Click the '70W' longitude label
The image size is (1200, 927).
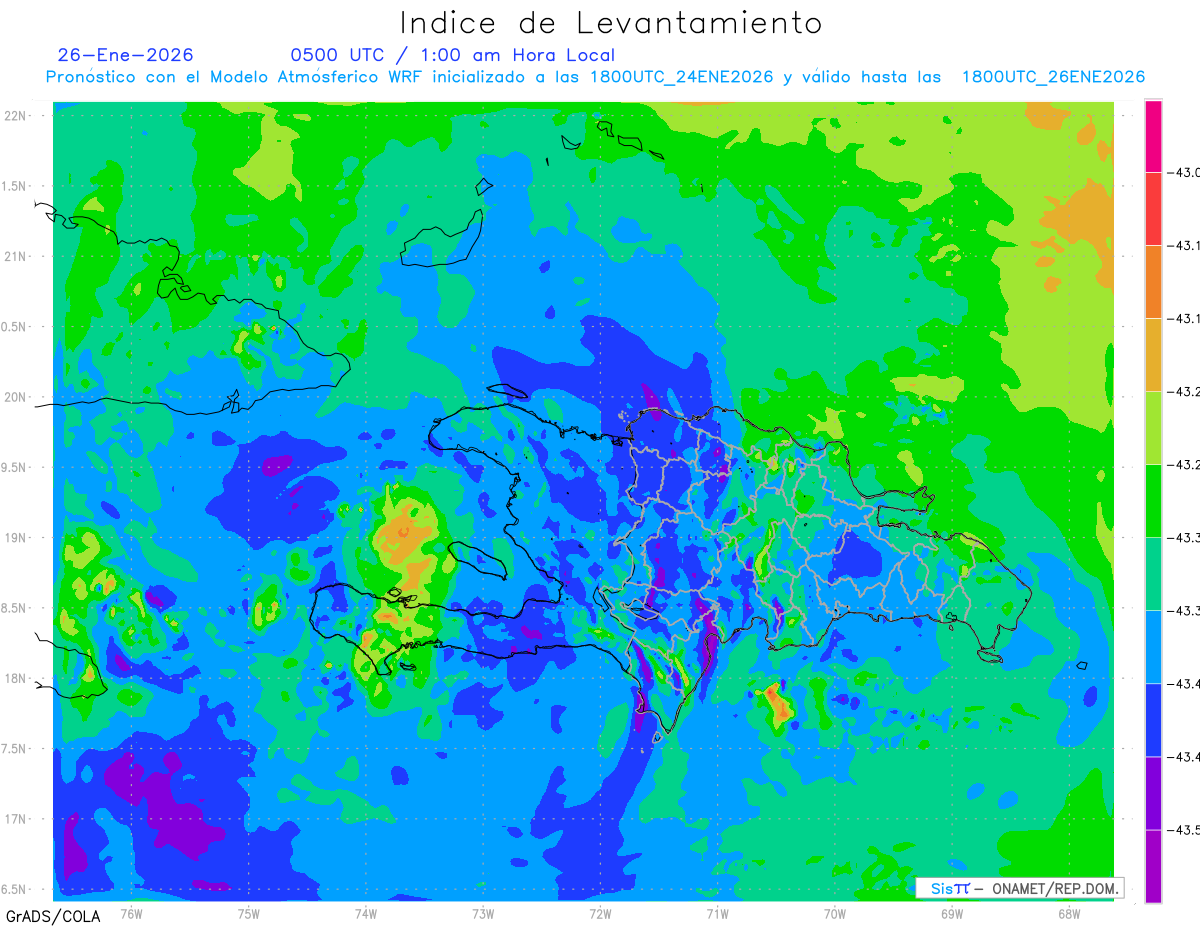point(835,913)
